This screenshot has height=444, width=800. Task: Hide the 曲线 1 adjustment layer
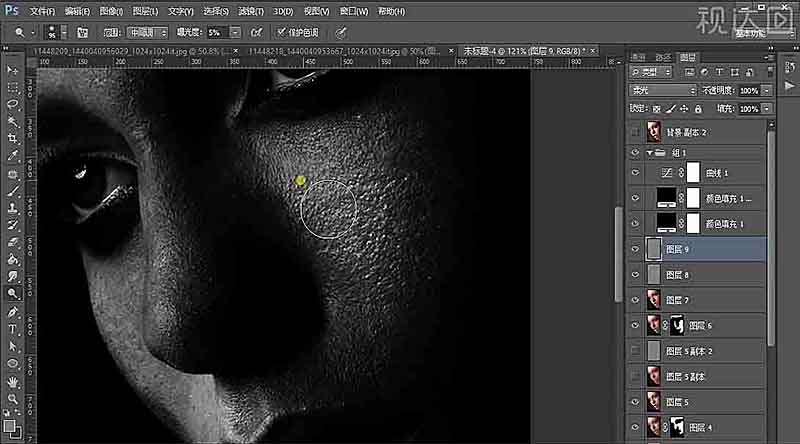point(635,173)
